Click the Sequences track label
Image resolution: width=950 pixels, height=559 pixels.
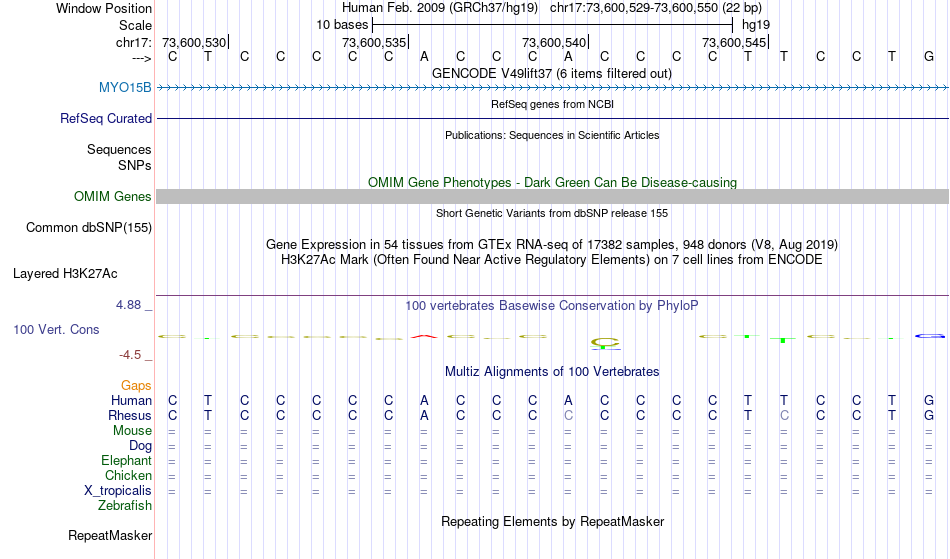(119, 150)
